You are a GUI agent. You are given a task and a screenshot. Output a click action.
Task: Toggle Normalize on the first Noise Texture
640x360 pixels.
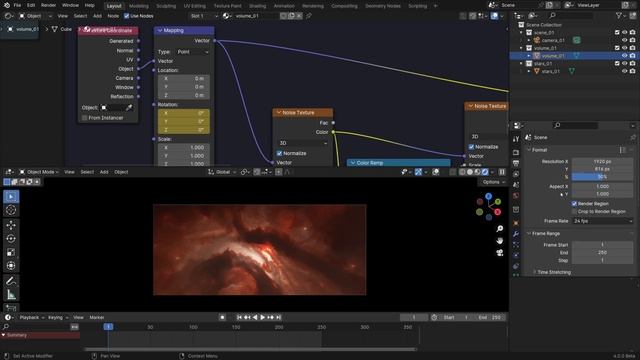(280, 153)
